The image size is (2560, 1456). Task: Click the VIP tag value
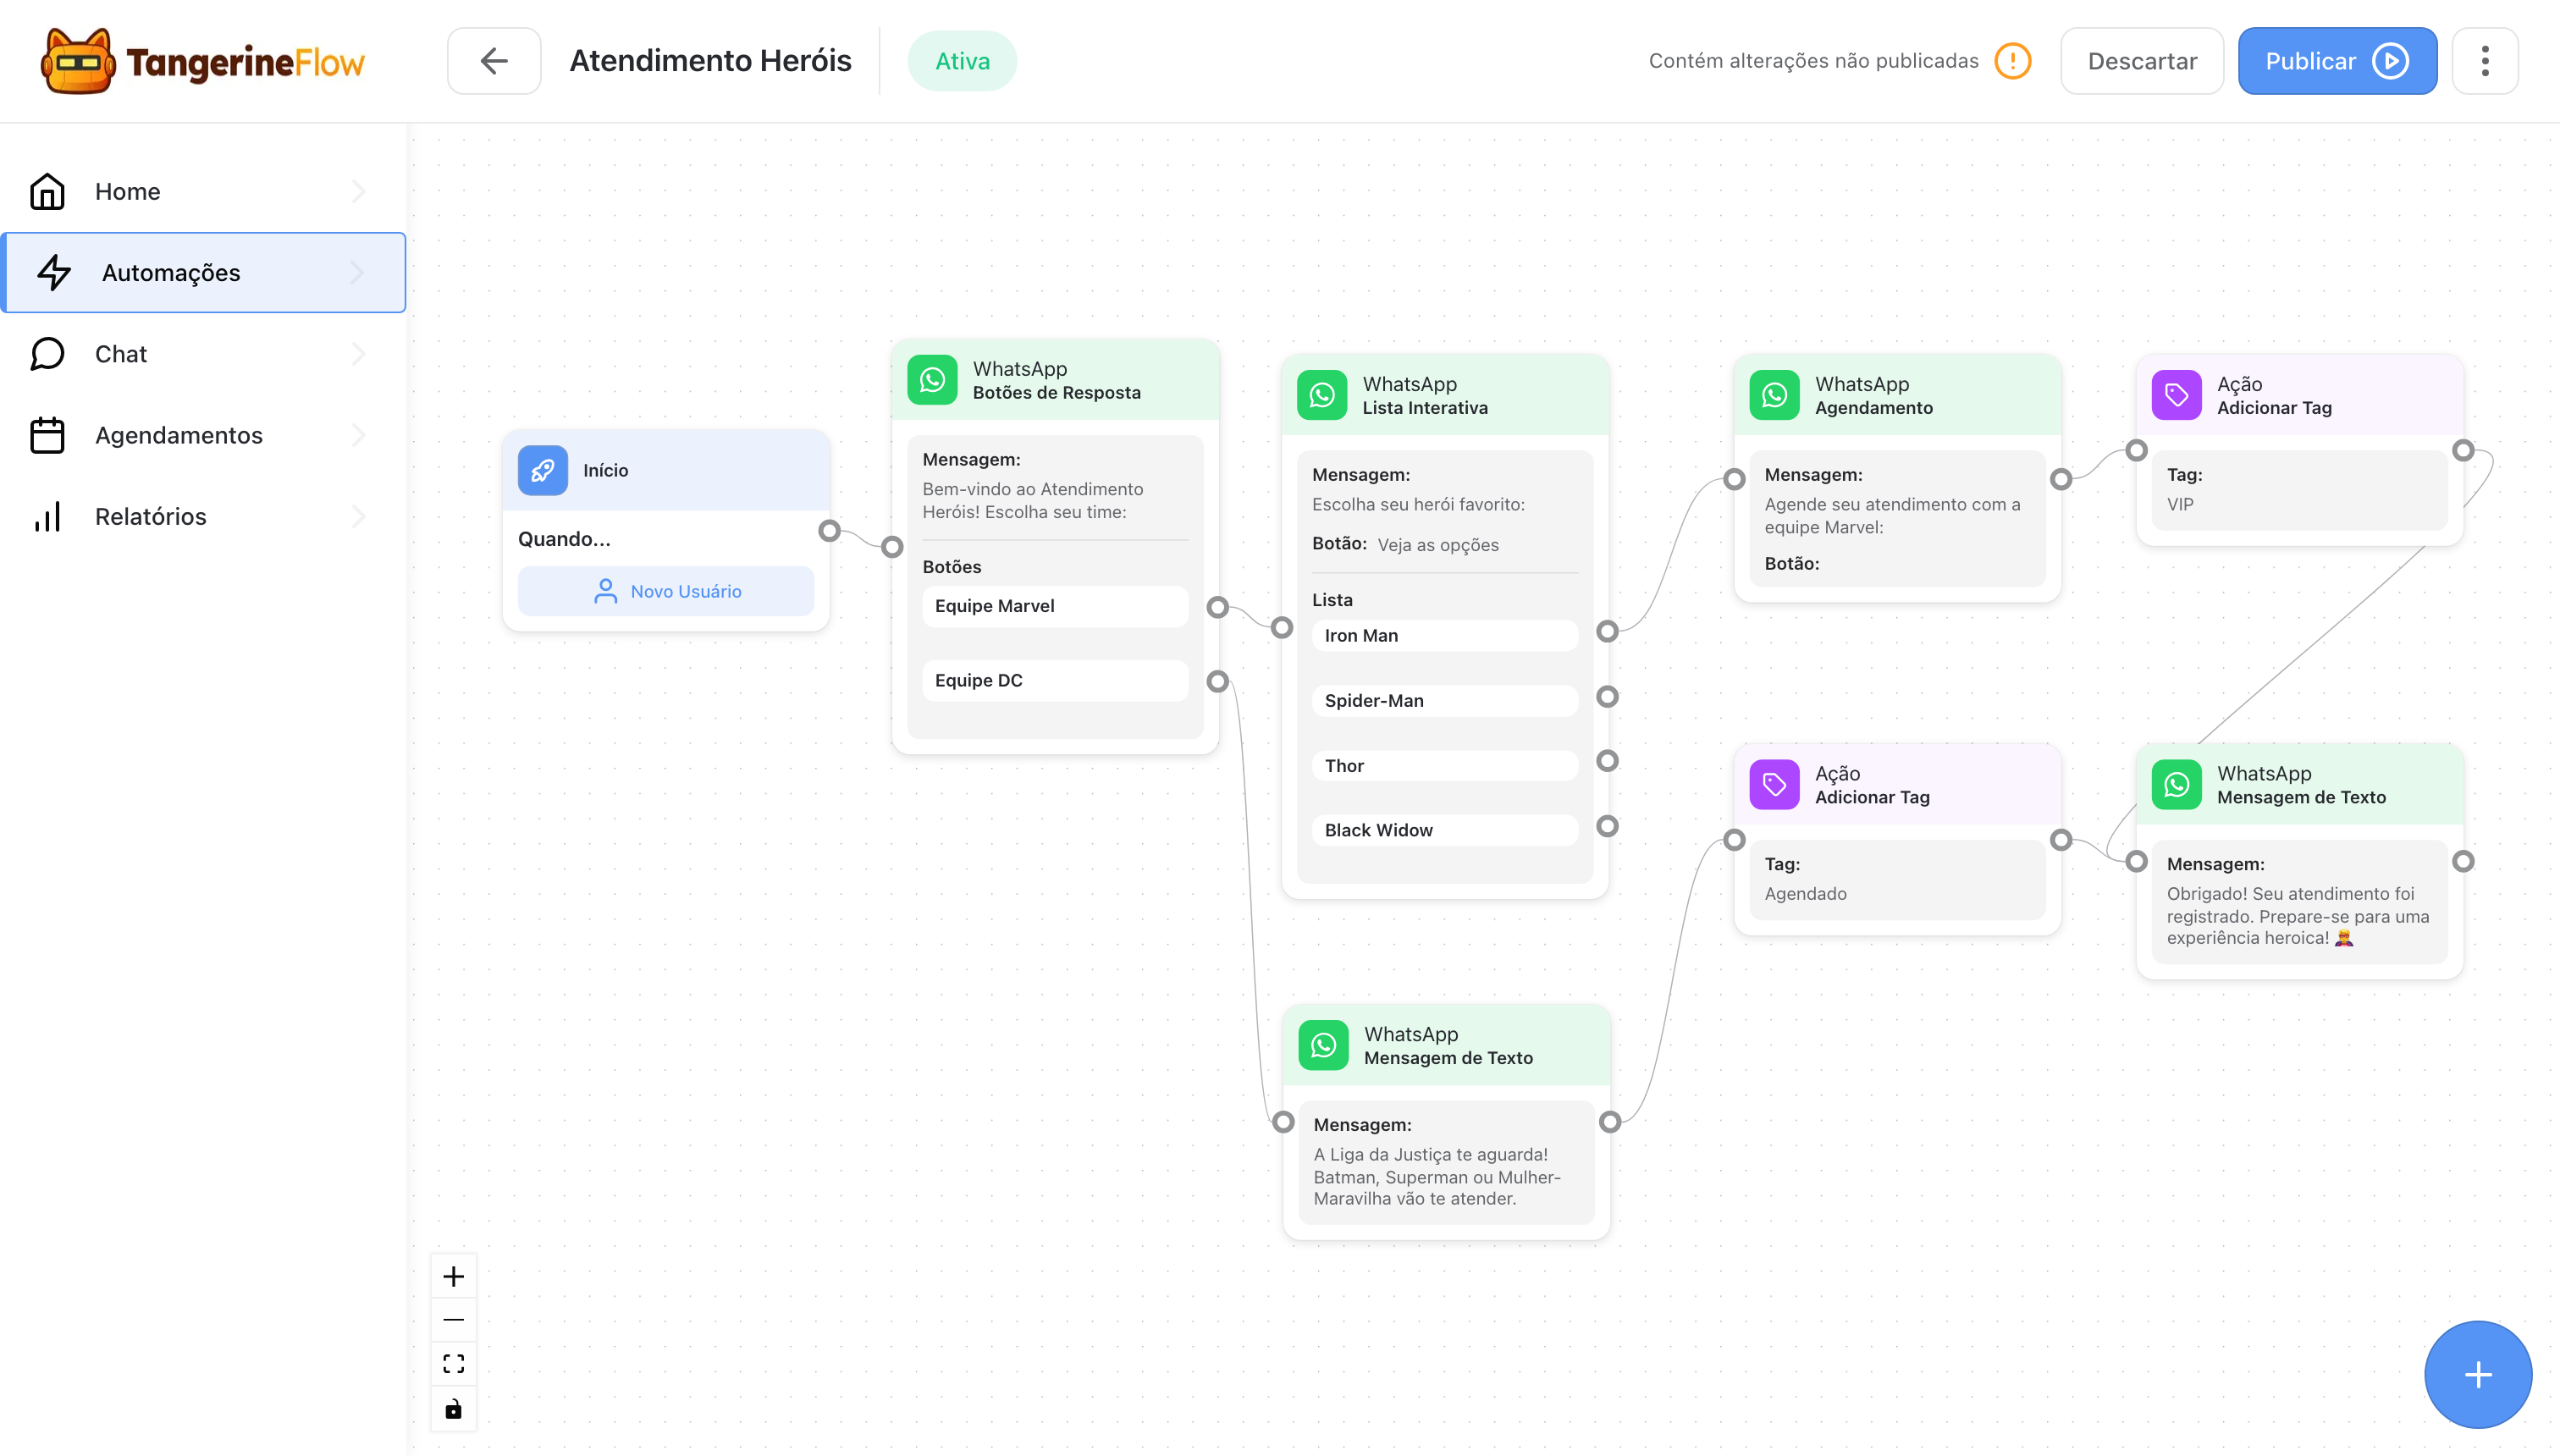click(x=2180, y=504)
